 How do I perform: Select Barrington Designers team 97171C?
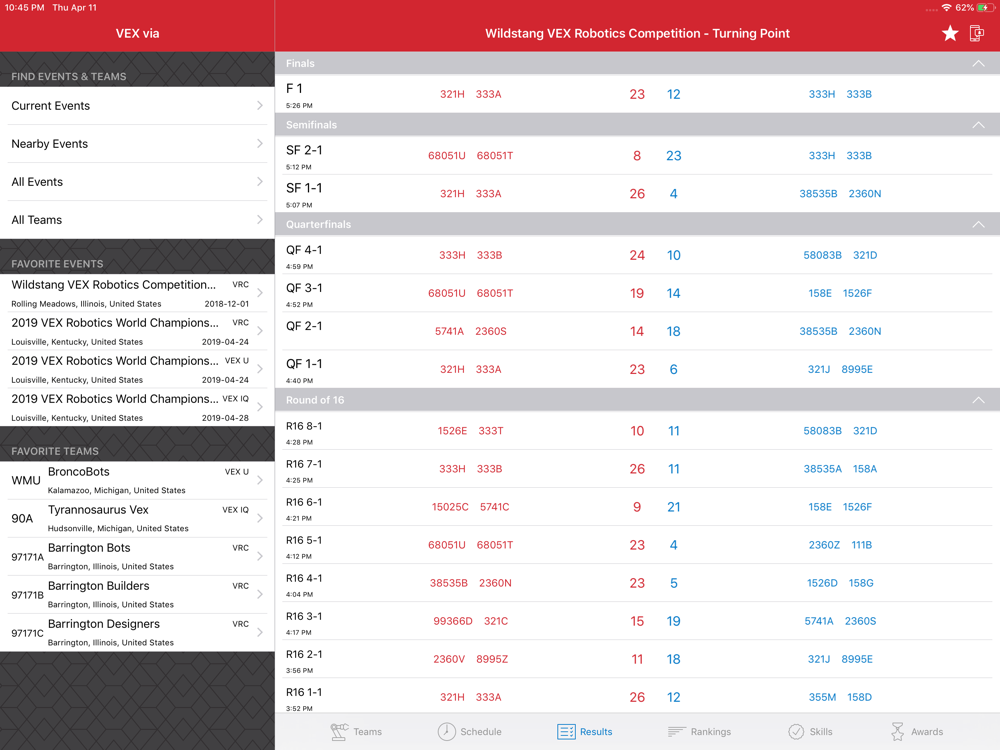click(137, 633)
